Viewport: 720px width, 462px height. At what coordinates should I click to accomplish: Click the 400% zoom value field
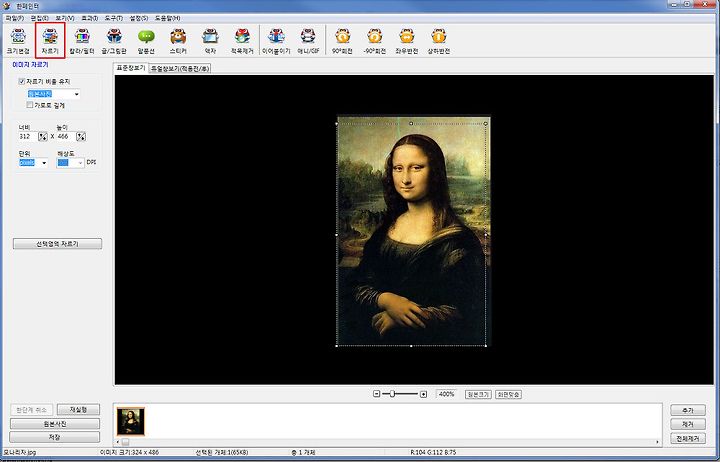[x=446, y=394]
